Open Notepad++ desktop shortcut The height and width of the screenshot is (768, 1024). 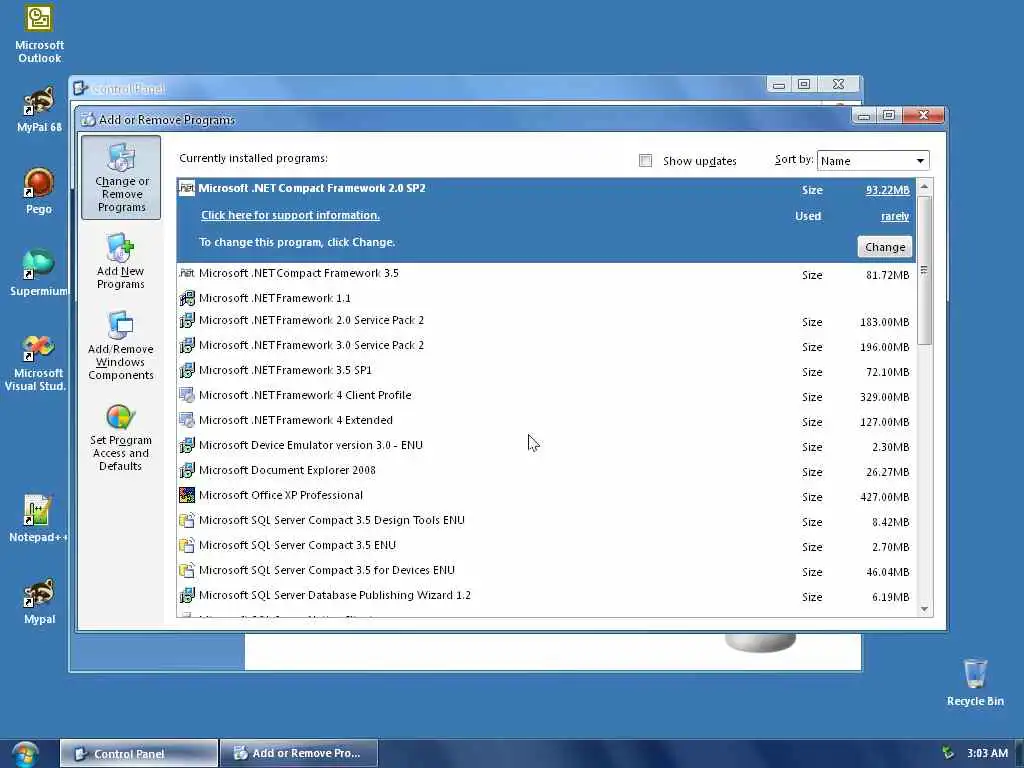[x=38, y=519]
